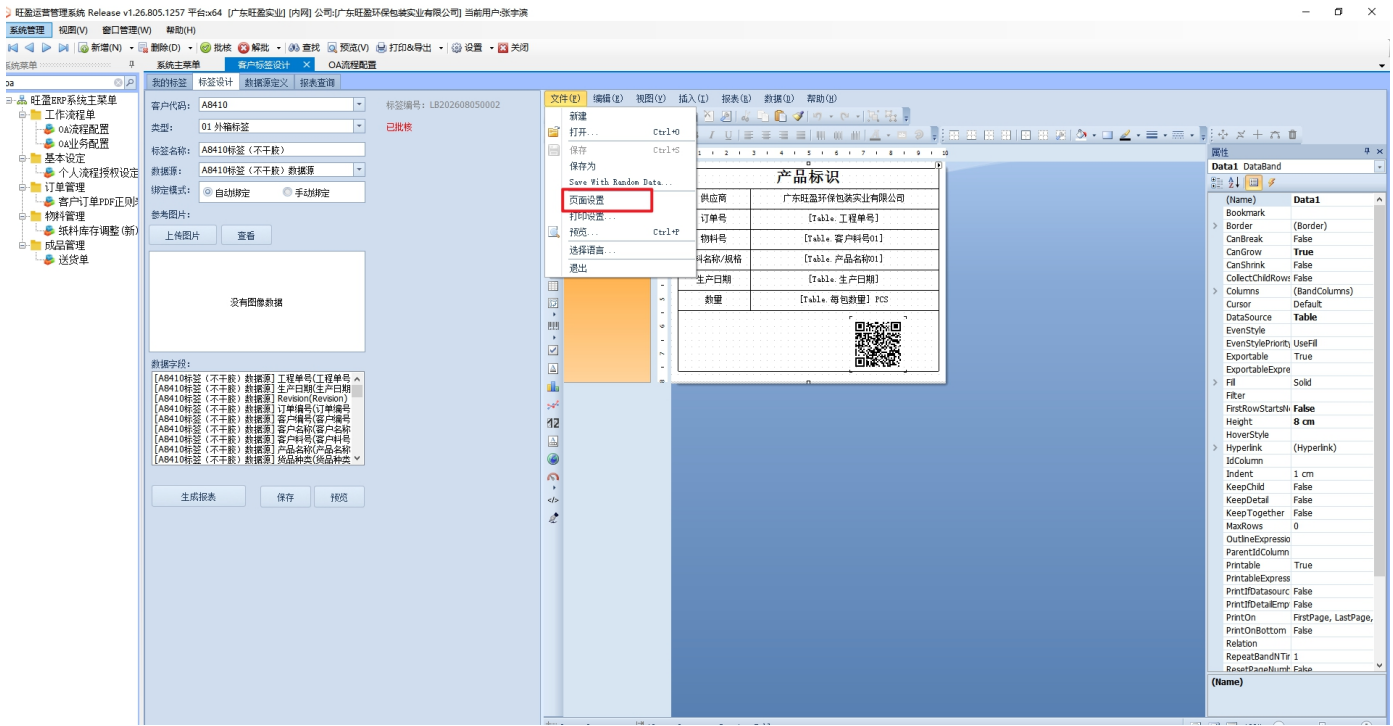Click the italic formatting button

click(712, 135)
